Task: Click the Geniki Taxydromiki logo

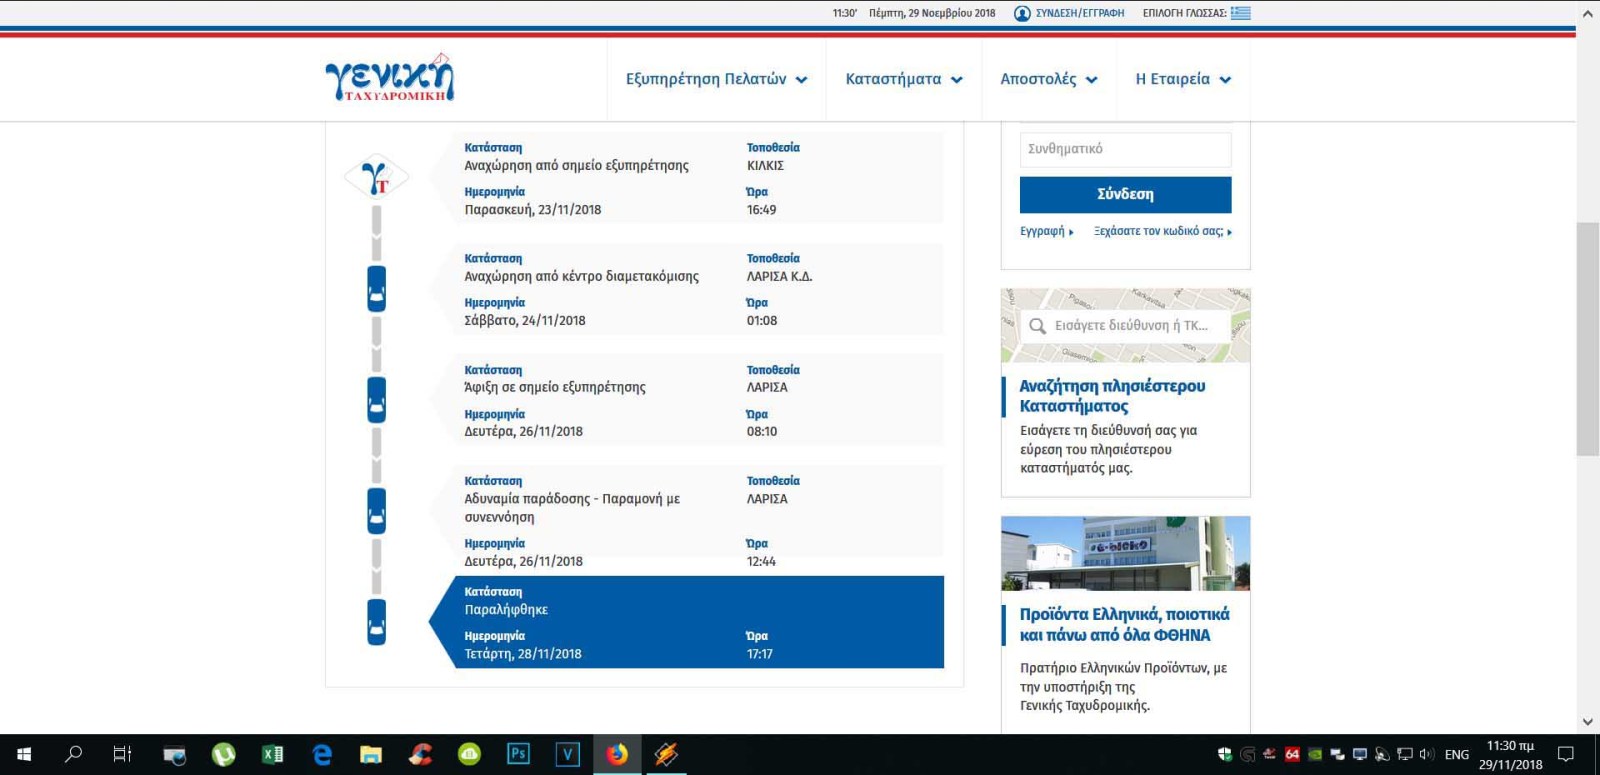Action: tap(389, 78)
